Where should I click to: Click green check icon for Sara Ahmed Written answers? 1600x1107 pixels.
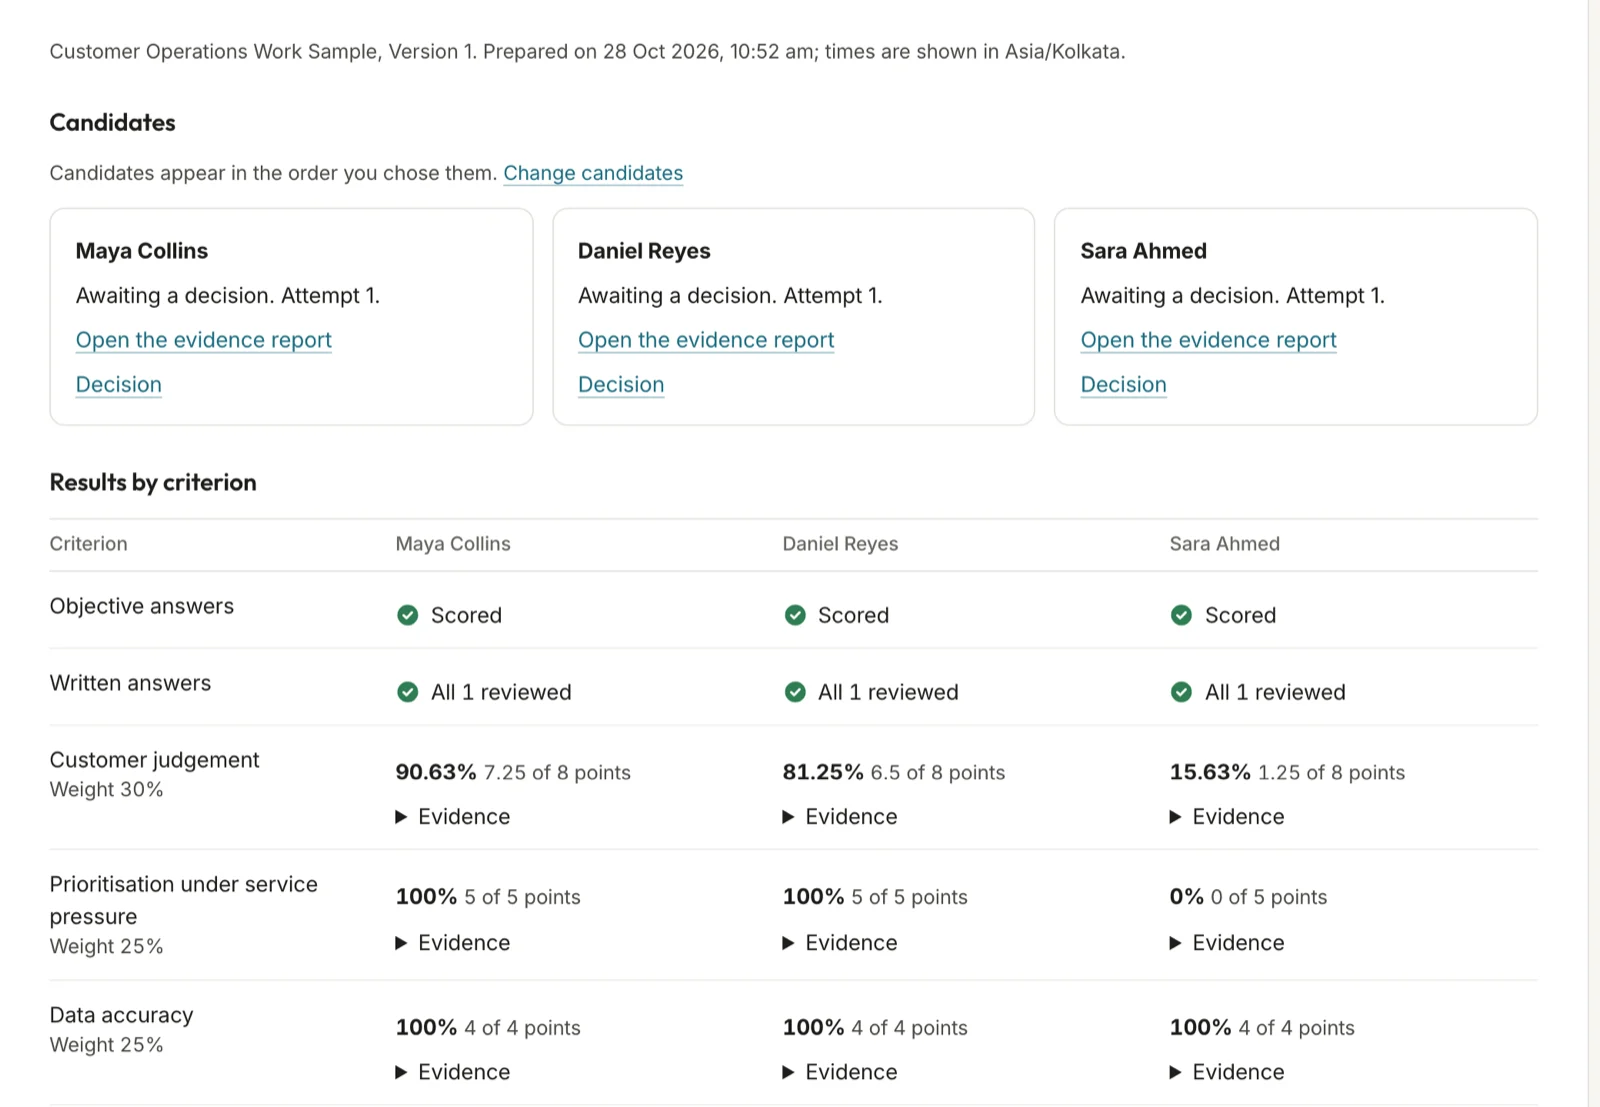pos(1181,692)
